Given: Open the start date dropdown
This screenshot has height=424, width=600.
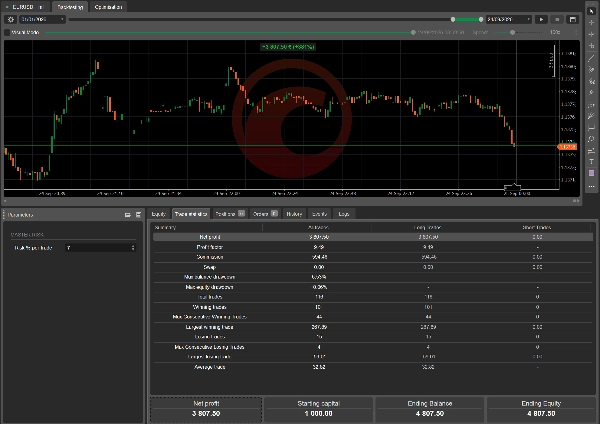Looking at the screenshot, I should tap(42, 19).
